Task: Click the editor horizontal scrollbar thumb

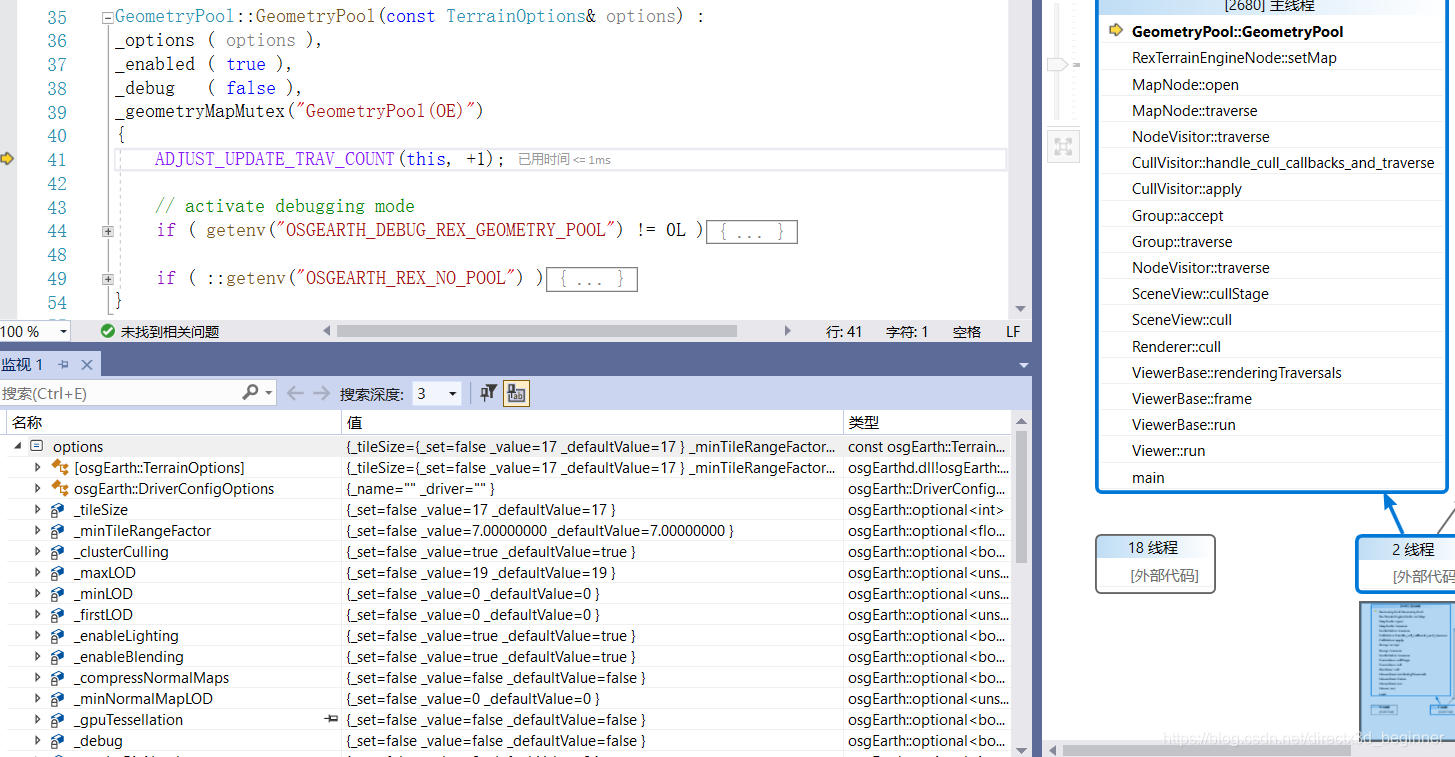Action: coord(536,331)
